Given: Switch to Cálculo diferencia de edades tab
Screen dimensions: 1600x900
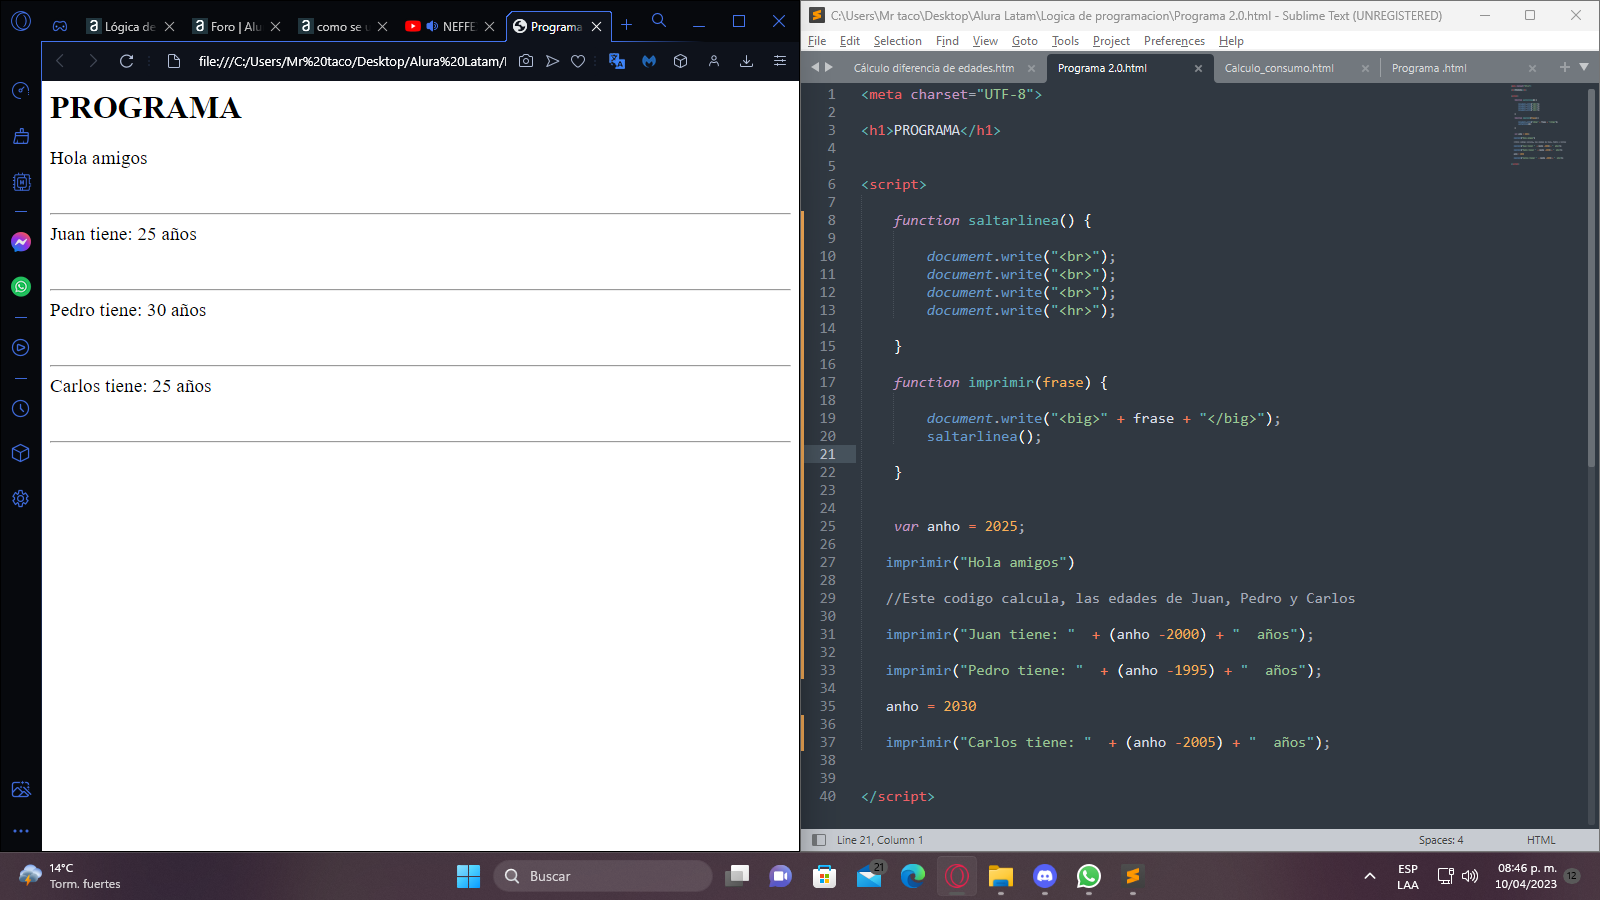Looking at the screenshot, I should [x=934, y=68].
